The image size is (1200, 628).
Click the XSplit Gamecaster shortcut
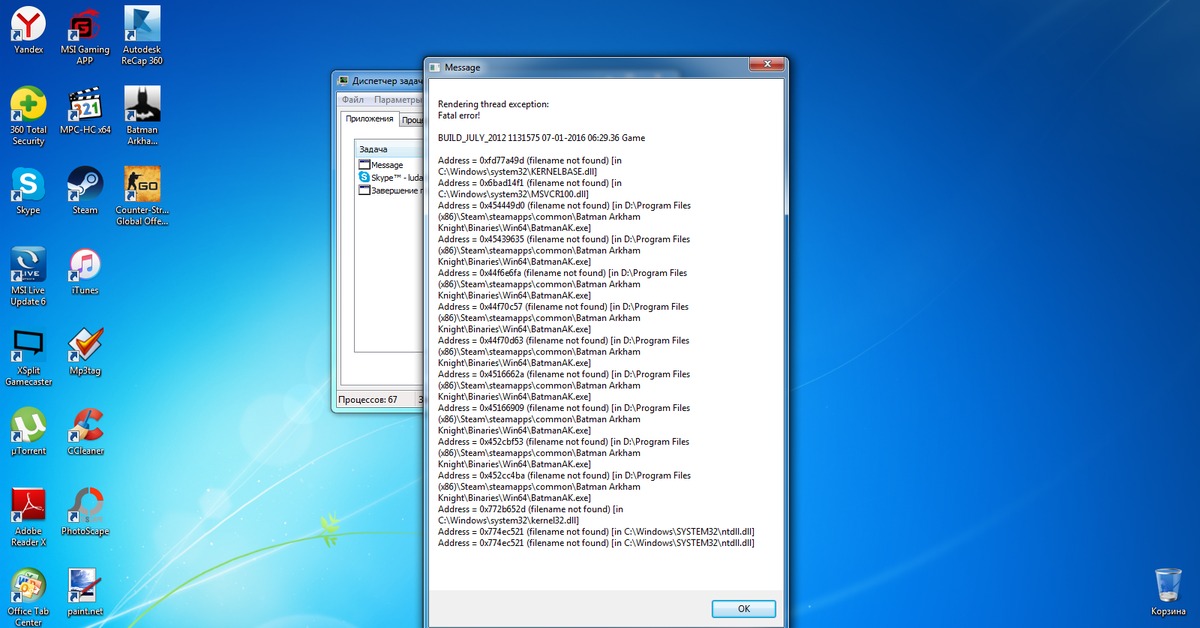coord(28,346)
